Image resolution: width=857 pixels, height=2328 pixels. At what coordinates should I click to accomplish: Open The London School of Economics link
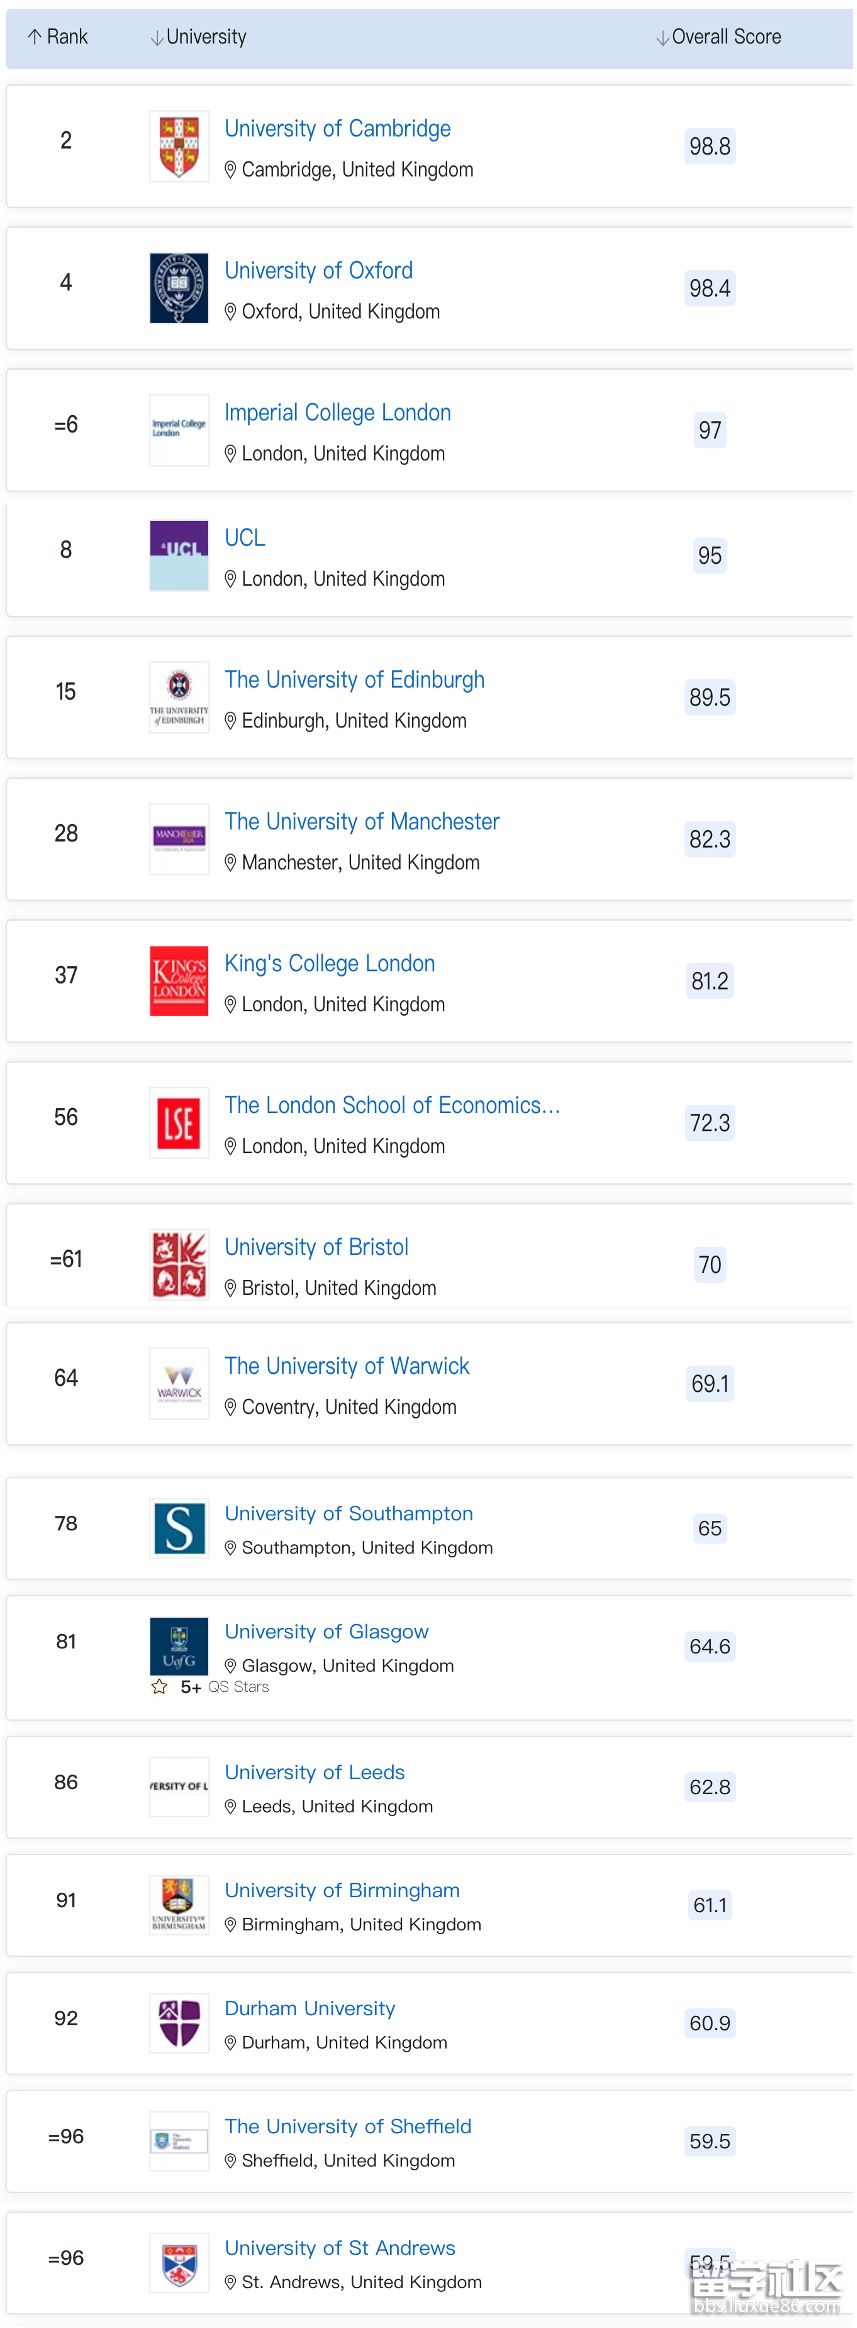tap(392, 1105)
